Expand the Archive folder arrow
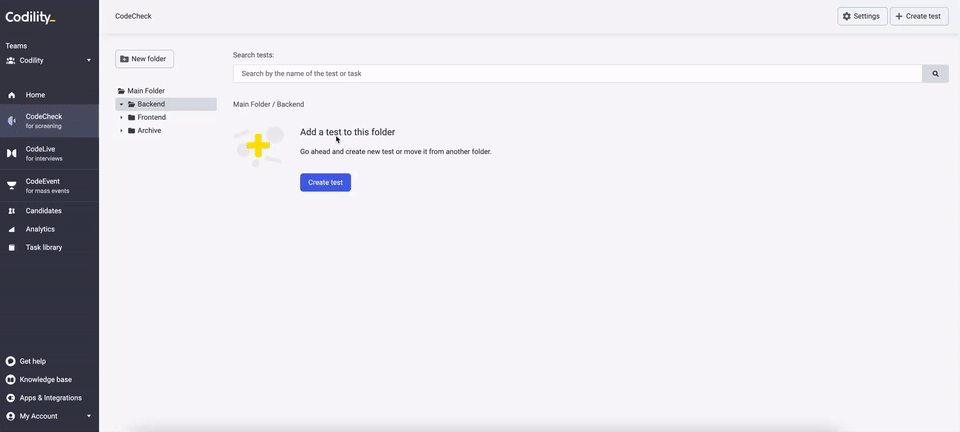Image resolution: width=960 pixels, height=432 pixels. 121,131
